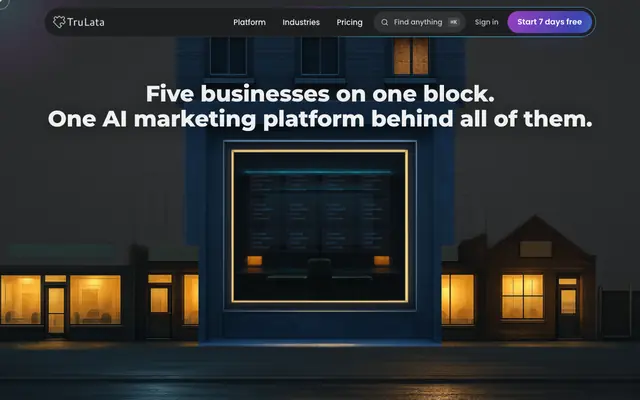
Task: Open the Industries menu
Action: click(301, 22)
